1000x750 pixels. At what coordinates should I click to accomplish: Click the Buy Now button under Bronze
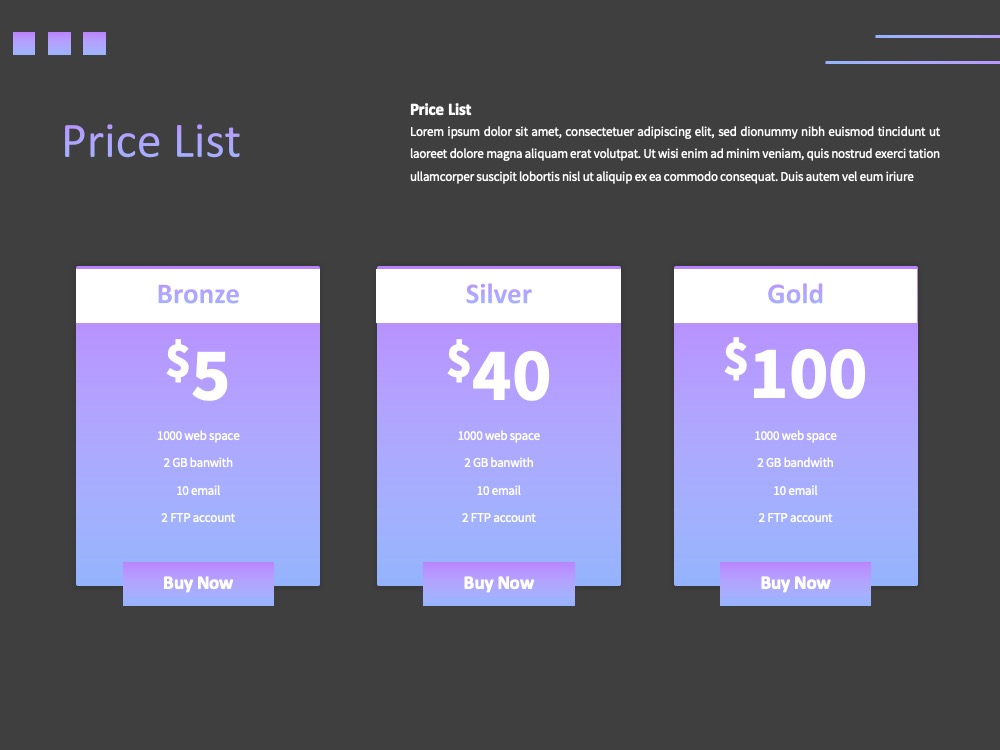198,584
